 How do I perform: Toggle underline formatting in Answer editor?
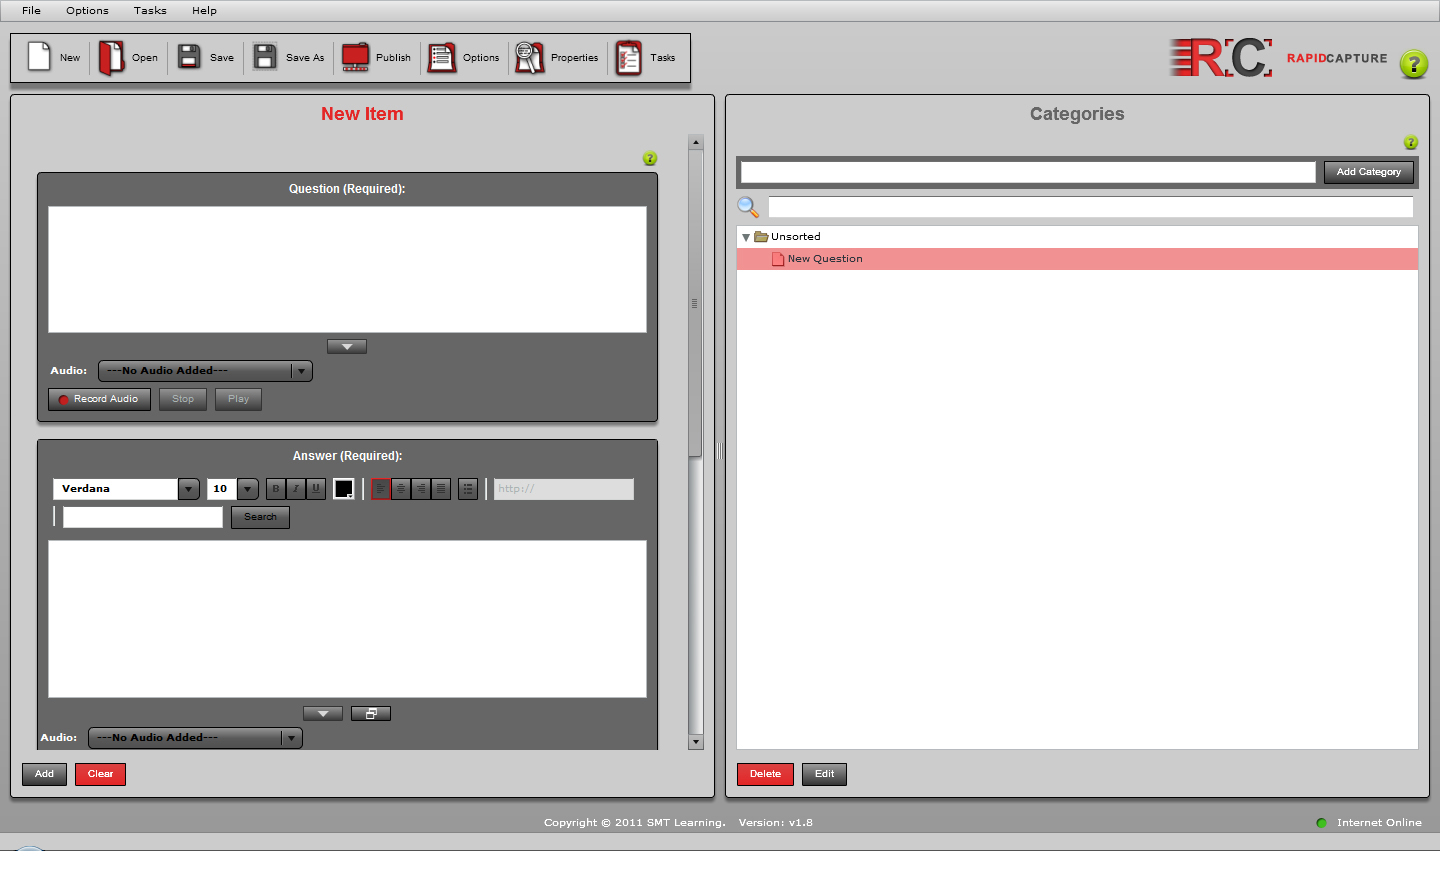coord(316,489)
